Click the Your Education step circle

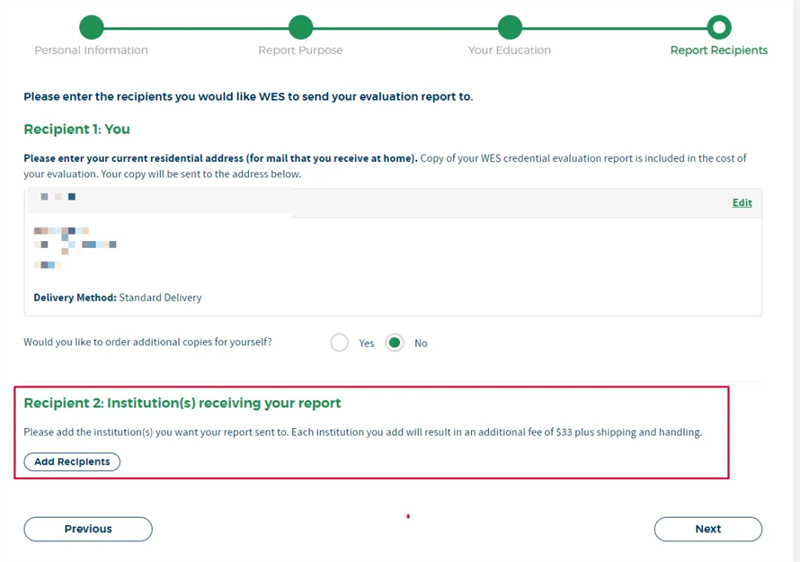tap(509, 27)
